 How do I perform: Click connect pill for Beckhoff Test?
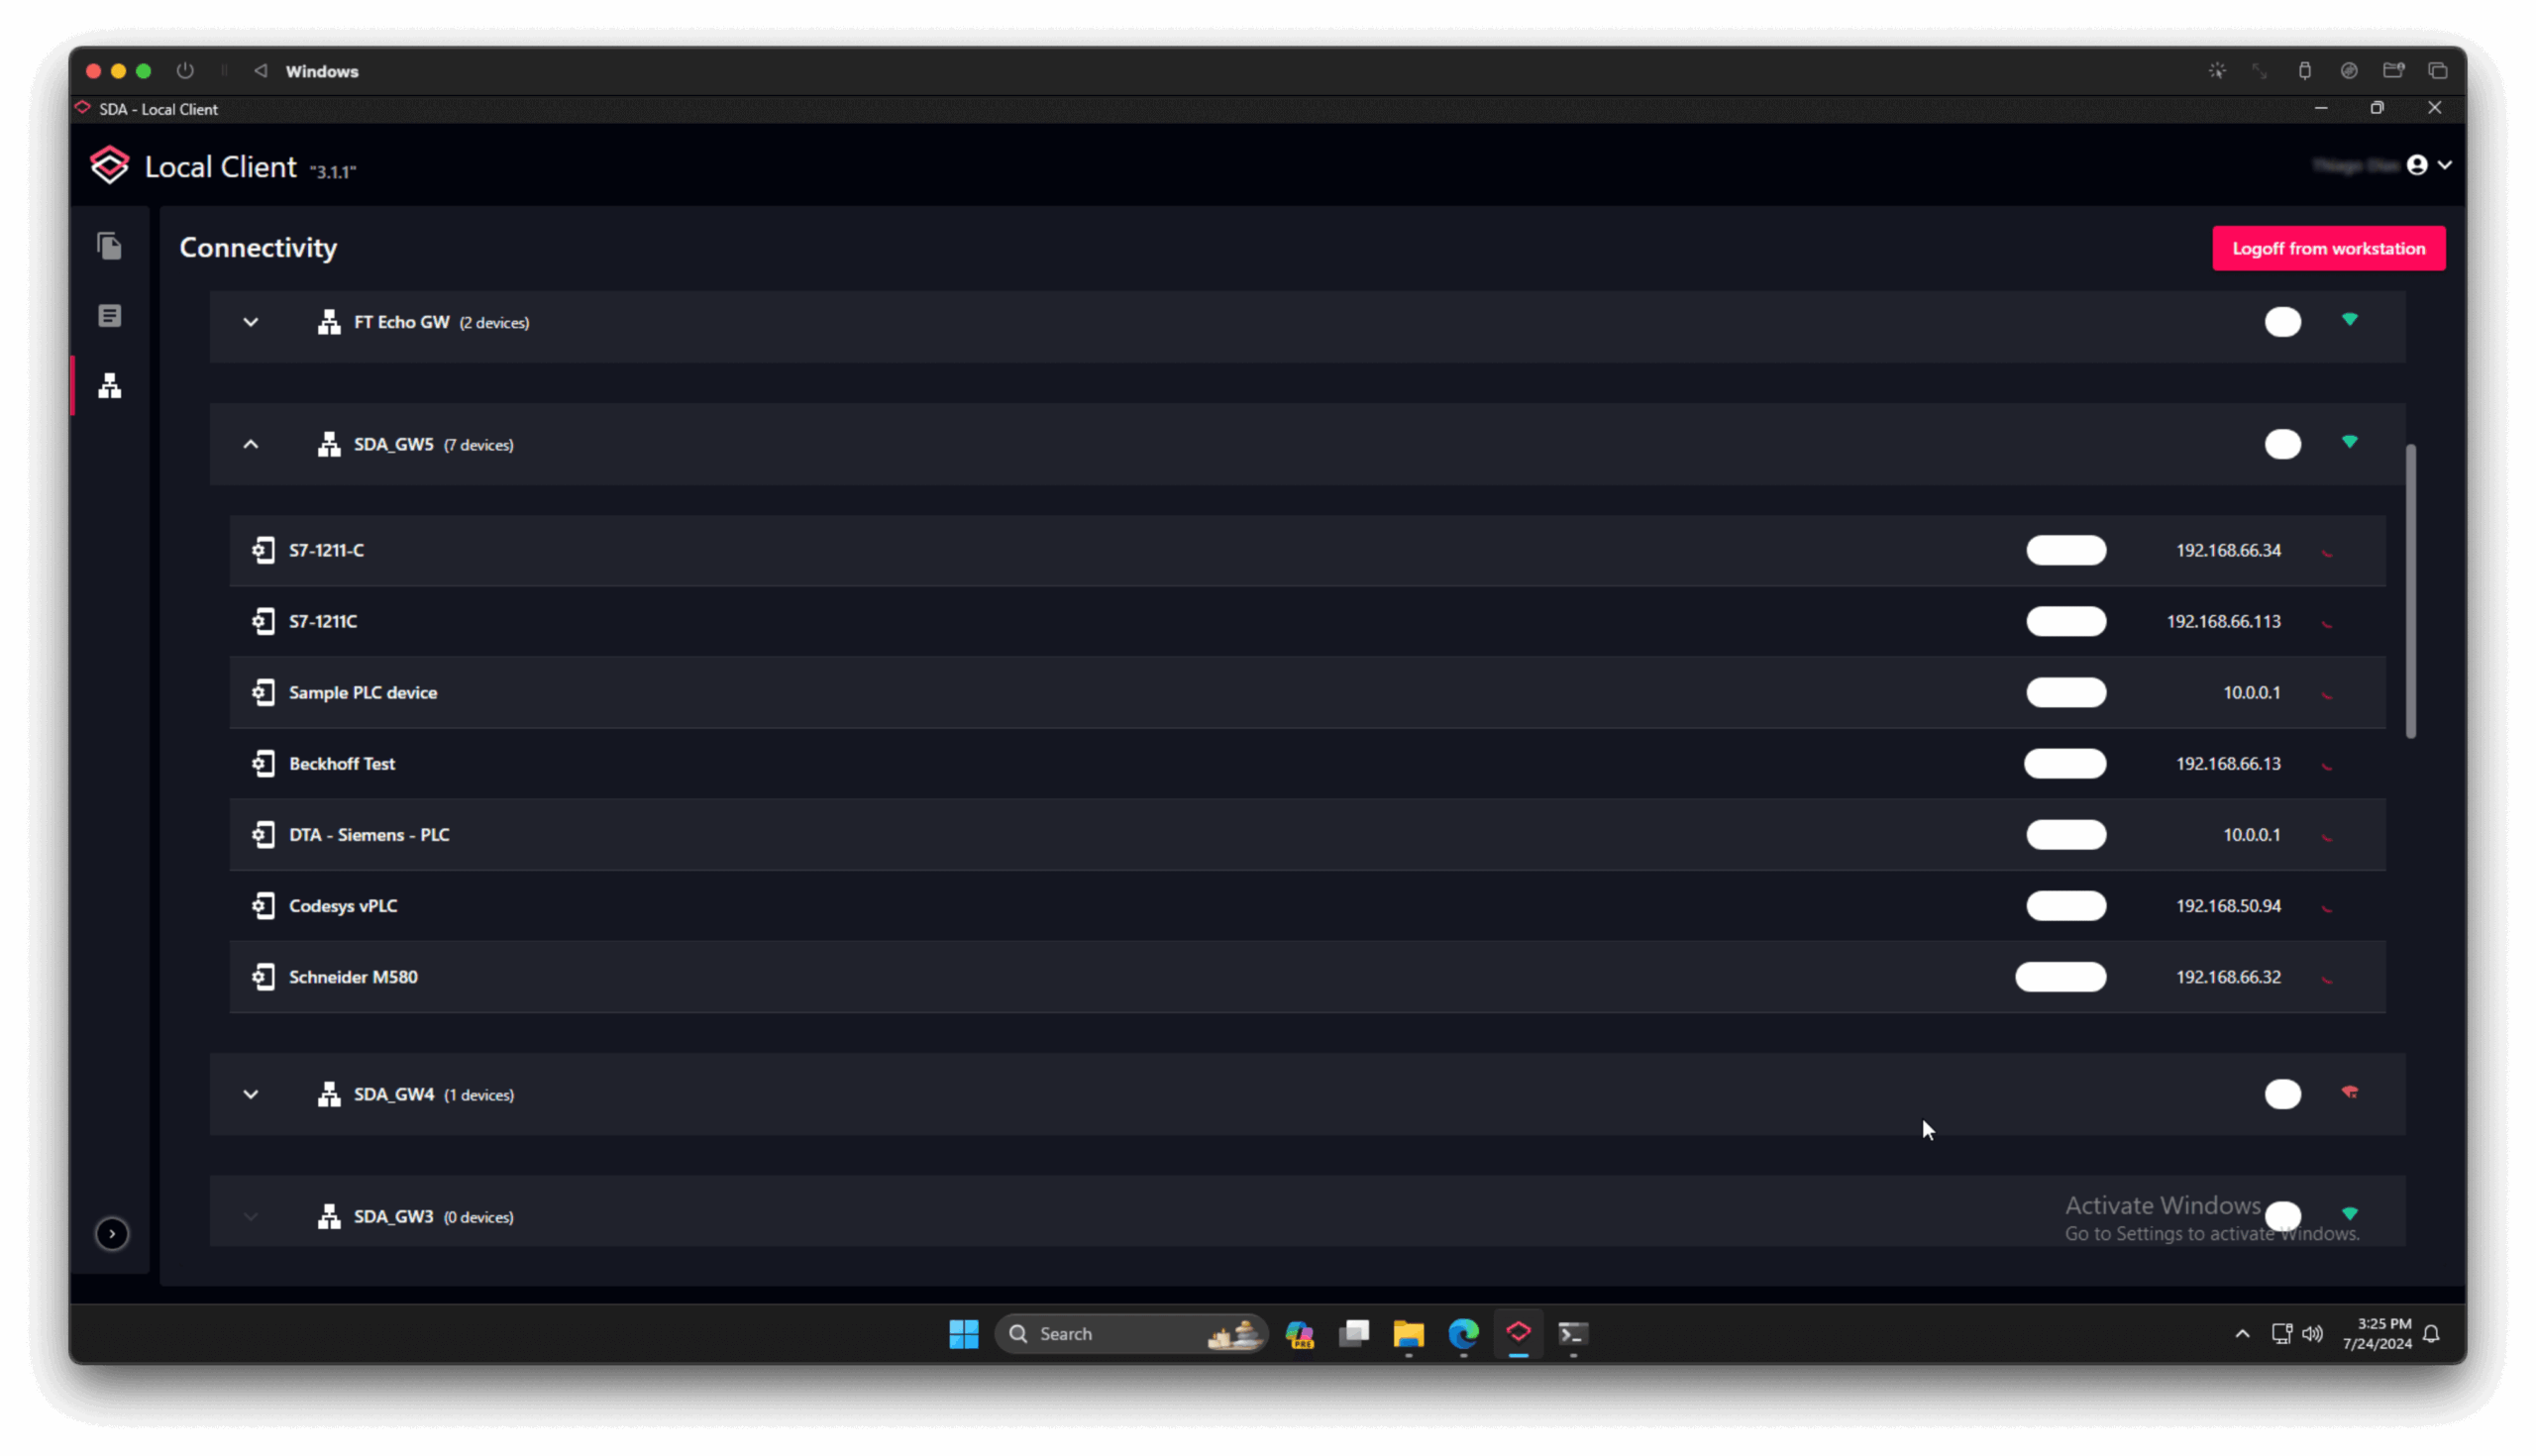[2064, 764]
